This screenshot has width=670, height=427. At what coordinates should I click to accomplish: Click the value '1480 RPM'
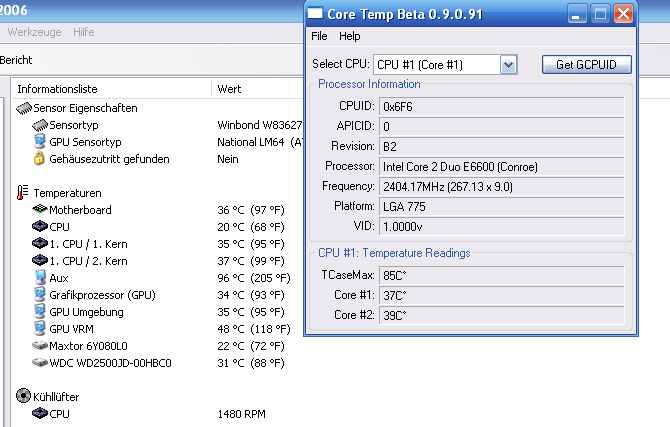241,414
